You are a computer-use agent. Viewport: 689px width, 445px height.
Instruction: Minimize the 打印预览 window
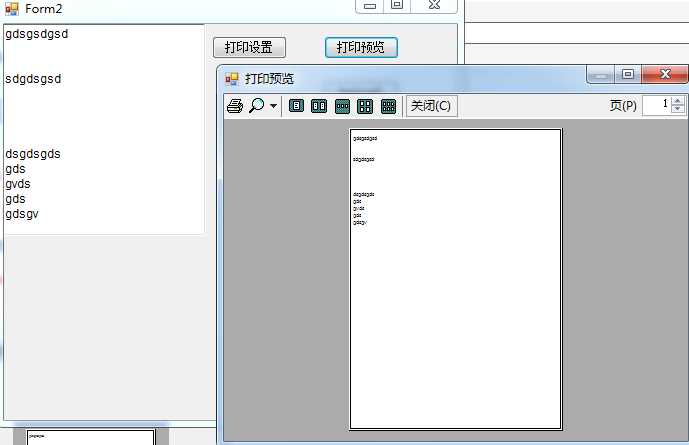(601, 75)
